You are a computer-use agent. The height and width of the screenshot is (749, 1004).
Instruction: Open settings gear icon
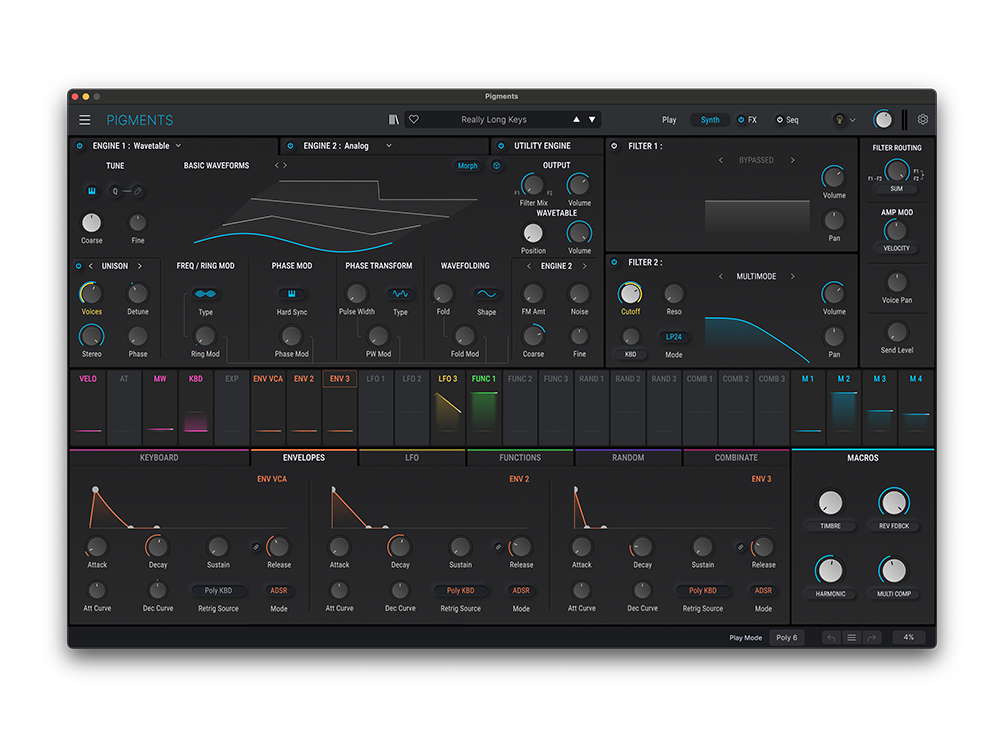coord(923,119)
